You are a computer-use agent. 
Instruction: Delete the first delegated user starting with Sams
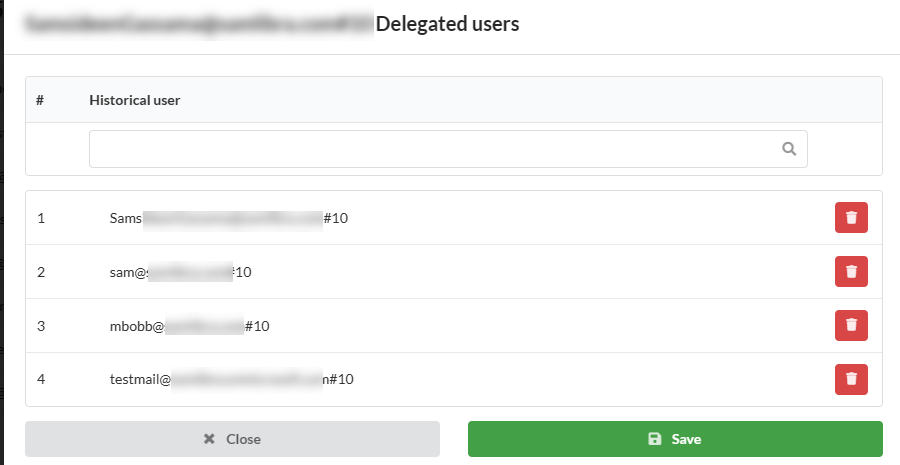(x=851, y=218)
